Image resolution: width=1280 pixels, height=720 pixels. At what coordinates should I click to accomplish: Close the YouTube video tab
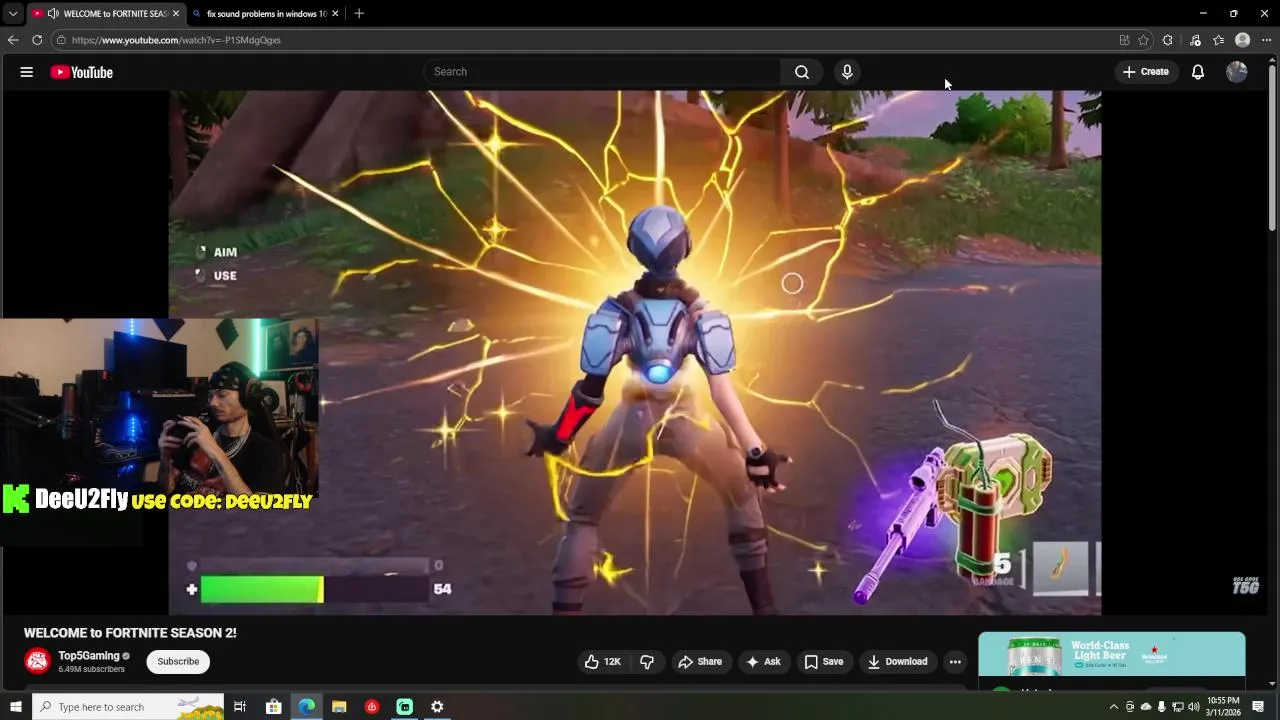click(176, 14)
